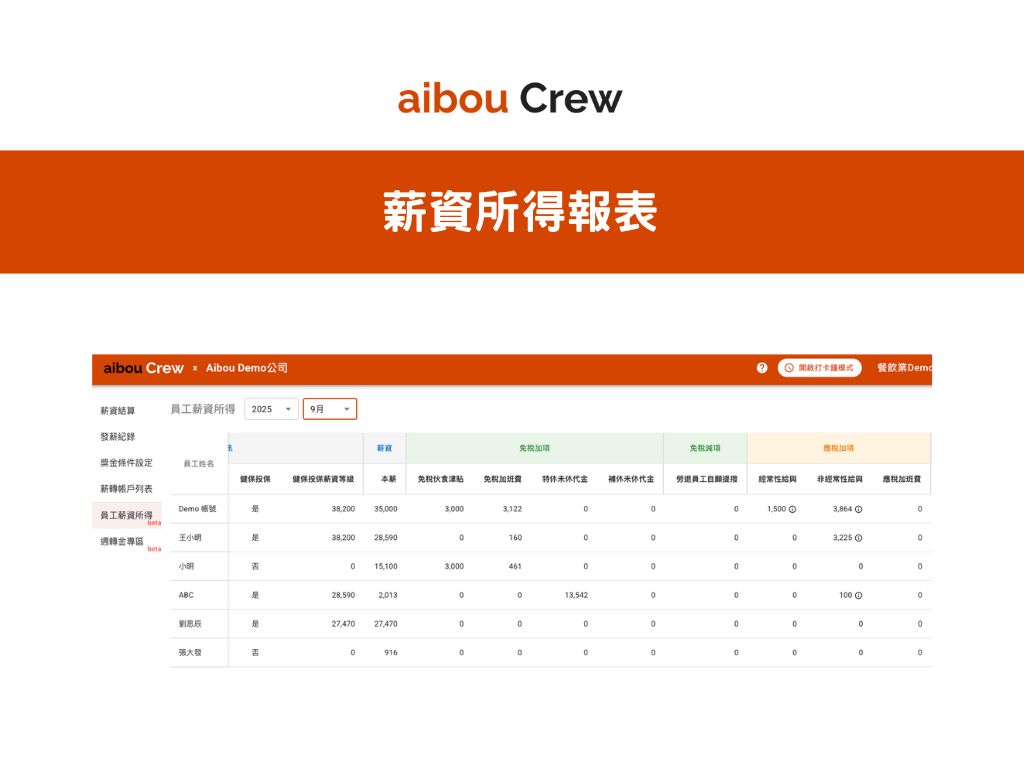Viewport: 1024px width, 768px height.
Task: Click the 經常性給與 column header
Action: tap(777, 479)
